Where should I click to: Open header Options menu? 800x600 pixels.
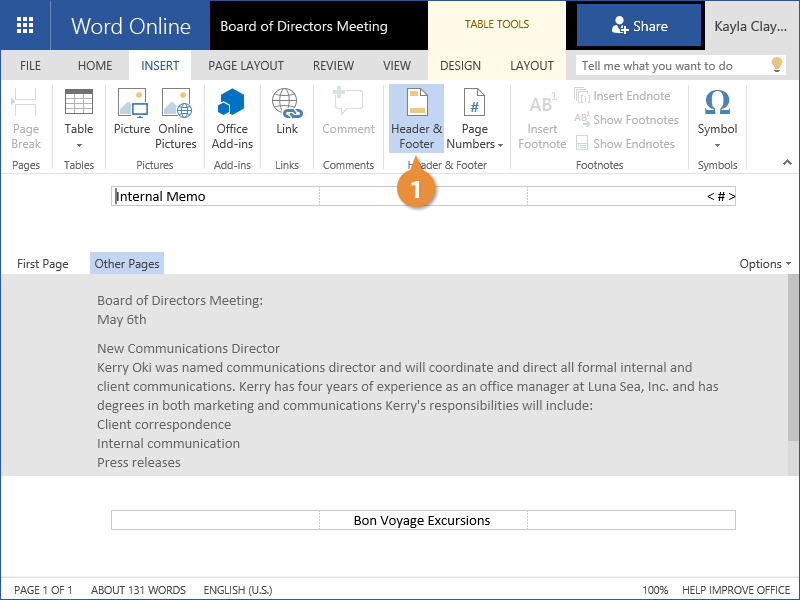point(765,264)
